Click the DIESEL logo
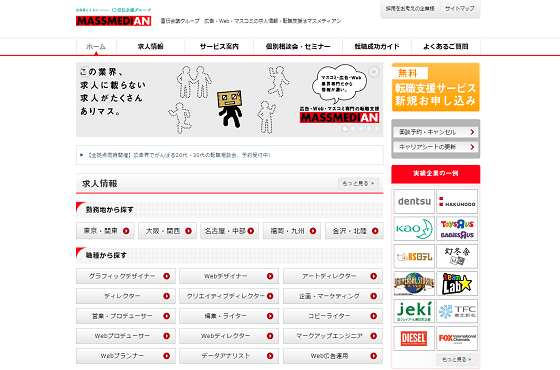The height and width of the screenshot is (370, 560). pos(414,339)
